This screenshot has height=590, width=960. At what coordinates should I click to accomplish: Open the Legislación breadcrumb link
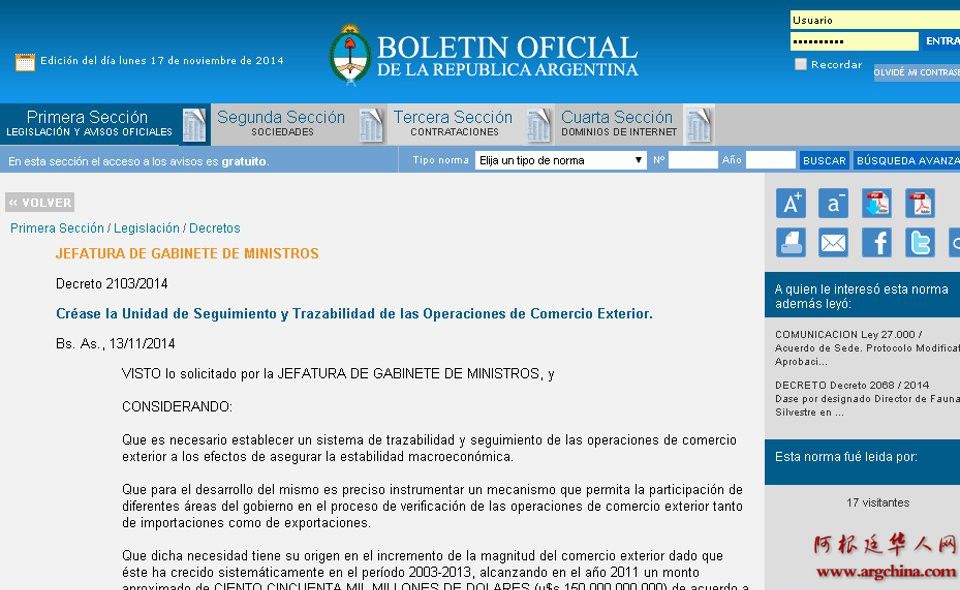click(146, 228)
